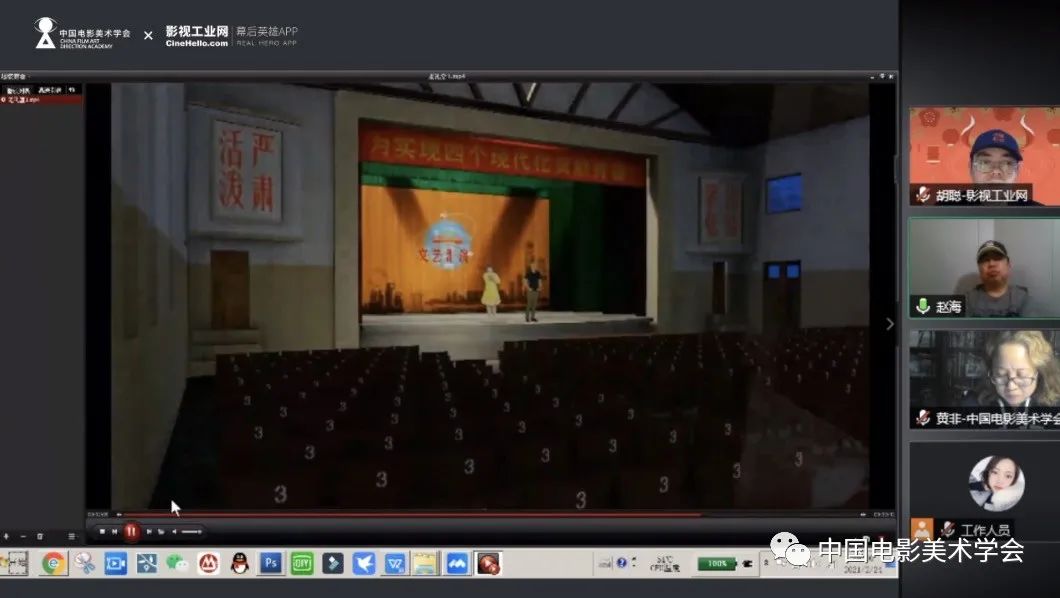Expand the participant panel side arrow

890,324
